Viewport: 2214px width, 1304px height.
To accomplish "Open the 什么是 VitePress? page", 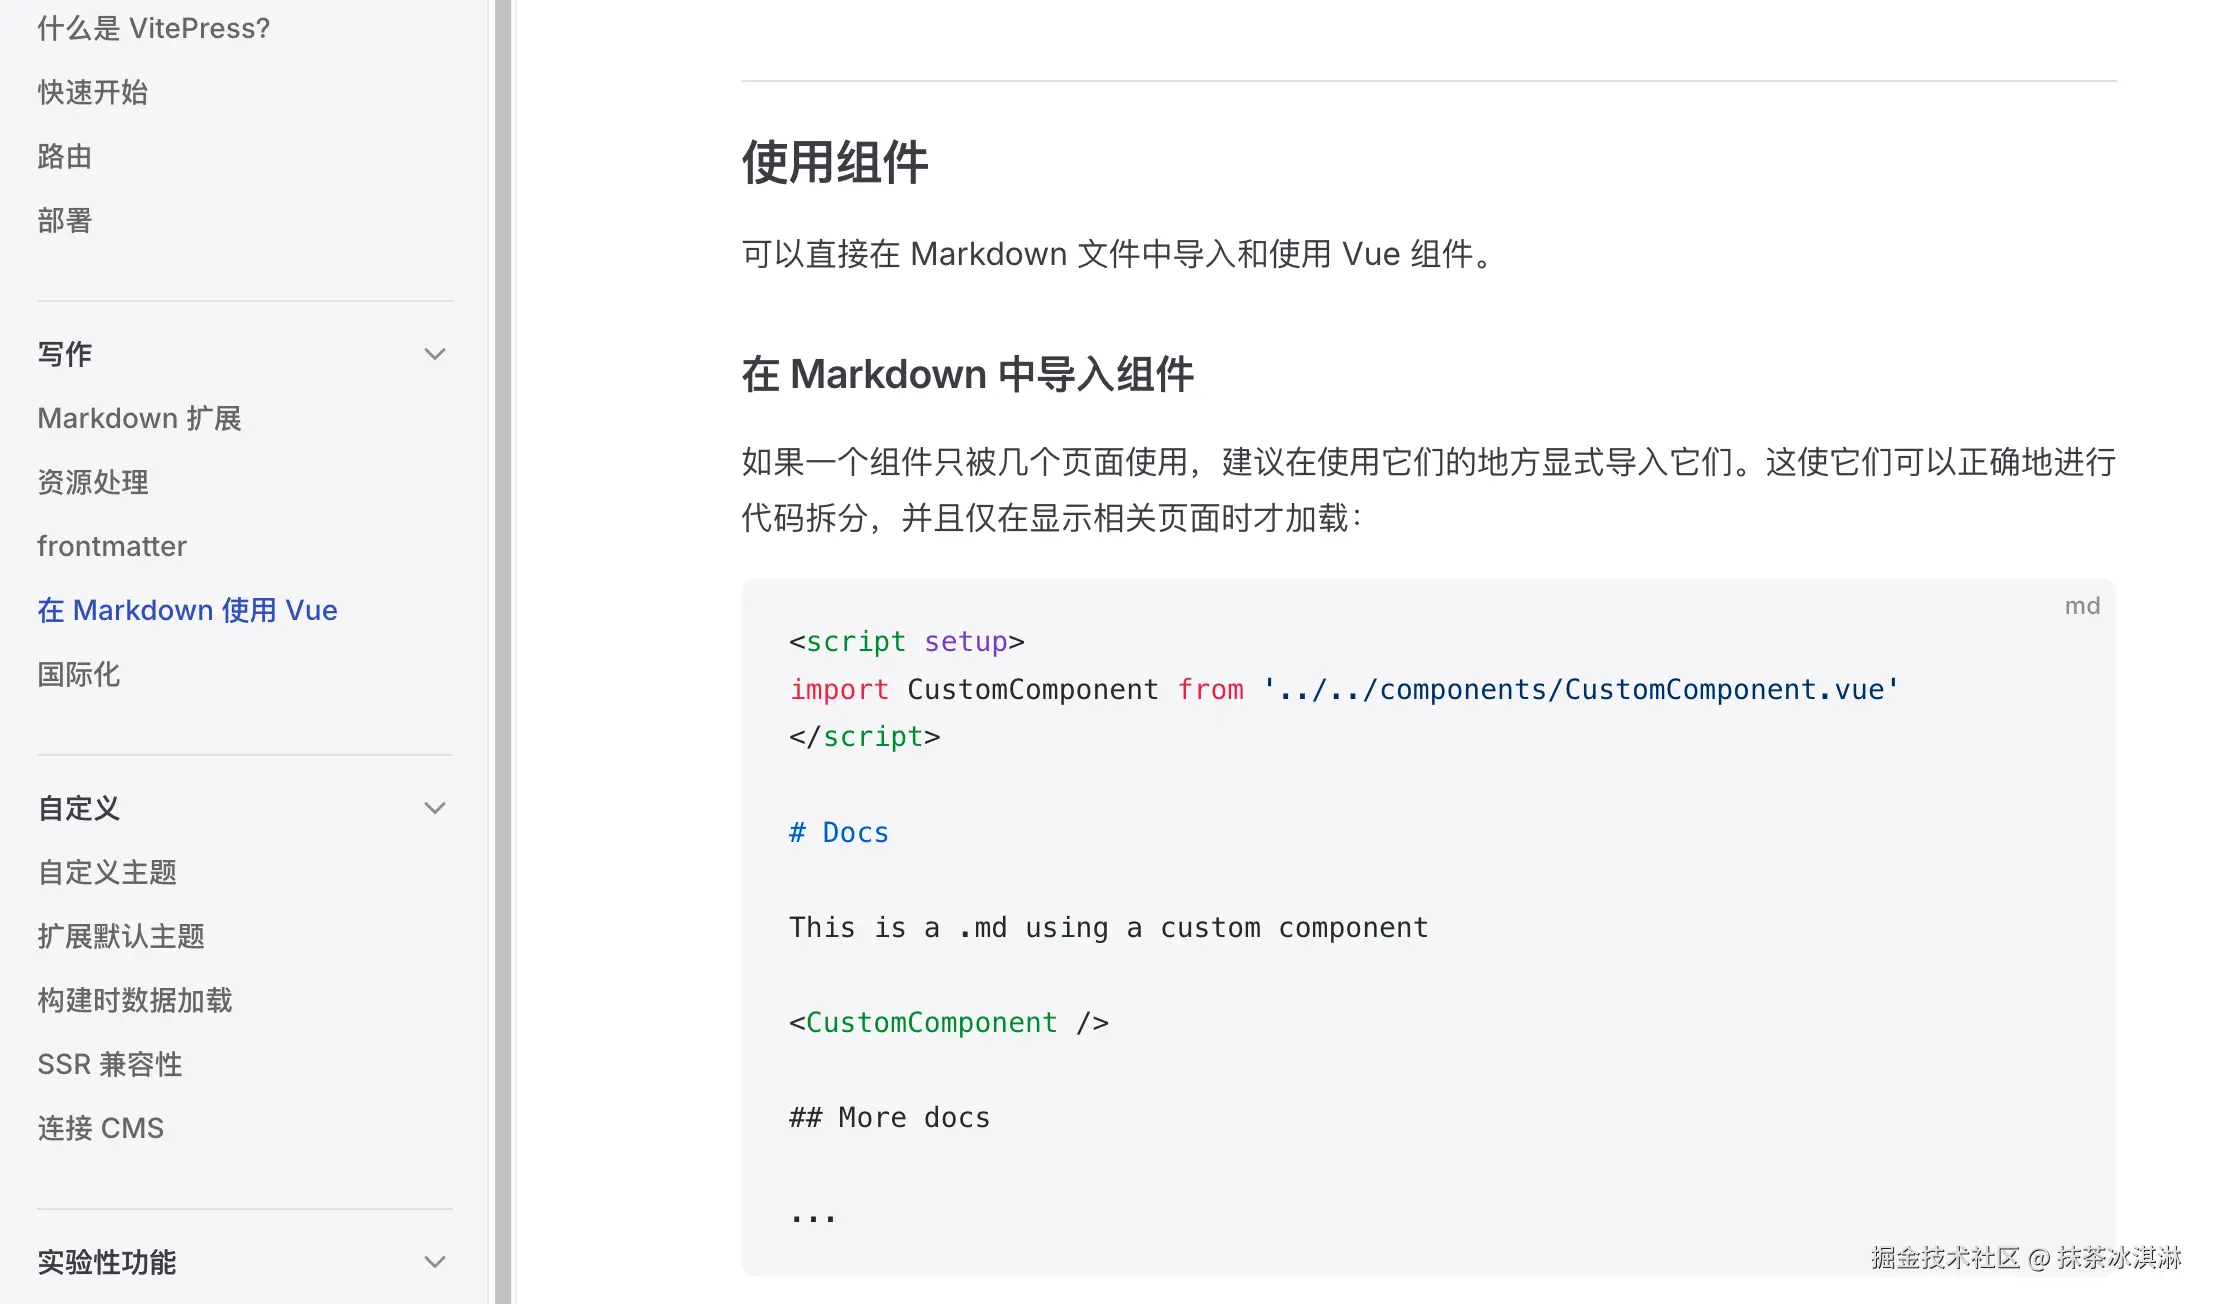I will coord(153,28).
